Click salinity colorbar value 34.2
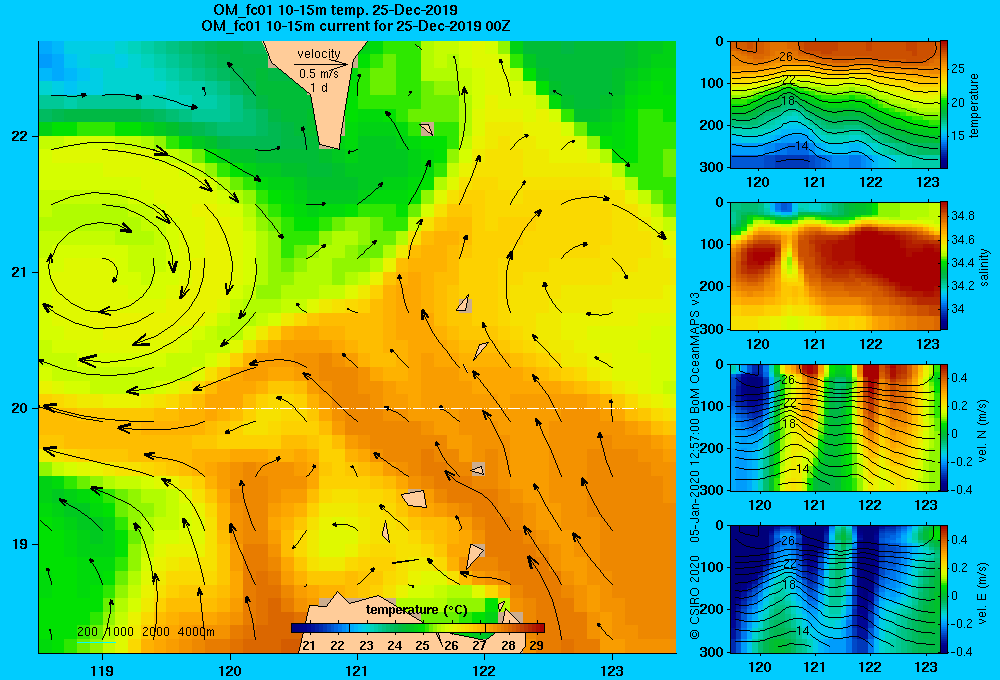The height and width of the screenshot is (680, 1000). click(x=963, y=285)
